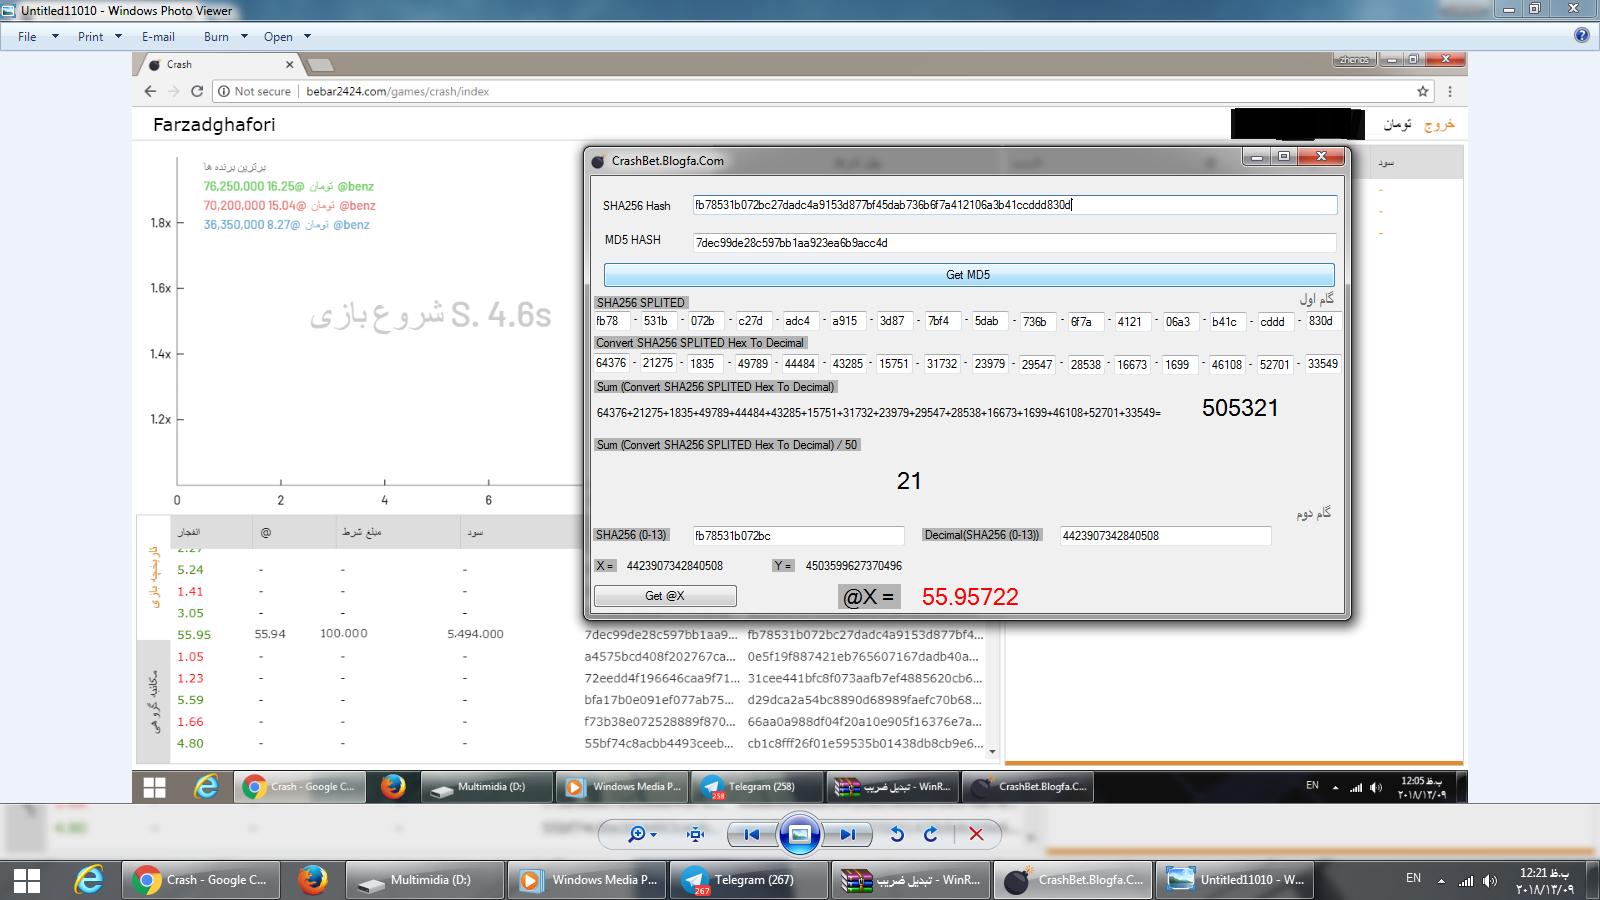The height and width of the screenshot is (900, 1600).
Task: Click the Not secure site info icon
Action: click(225, 91)
